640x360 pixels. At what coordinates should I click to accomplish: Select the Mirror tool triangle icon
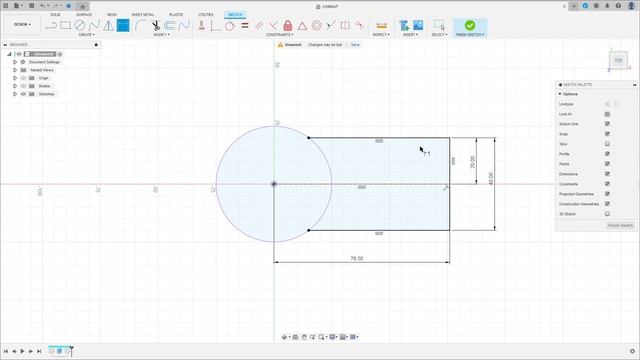(109, 26)
